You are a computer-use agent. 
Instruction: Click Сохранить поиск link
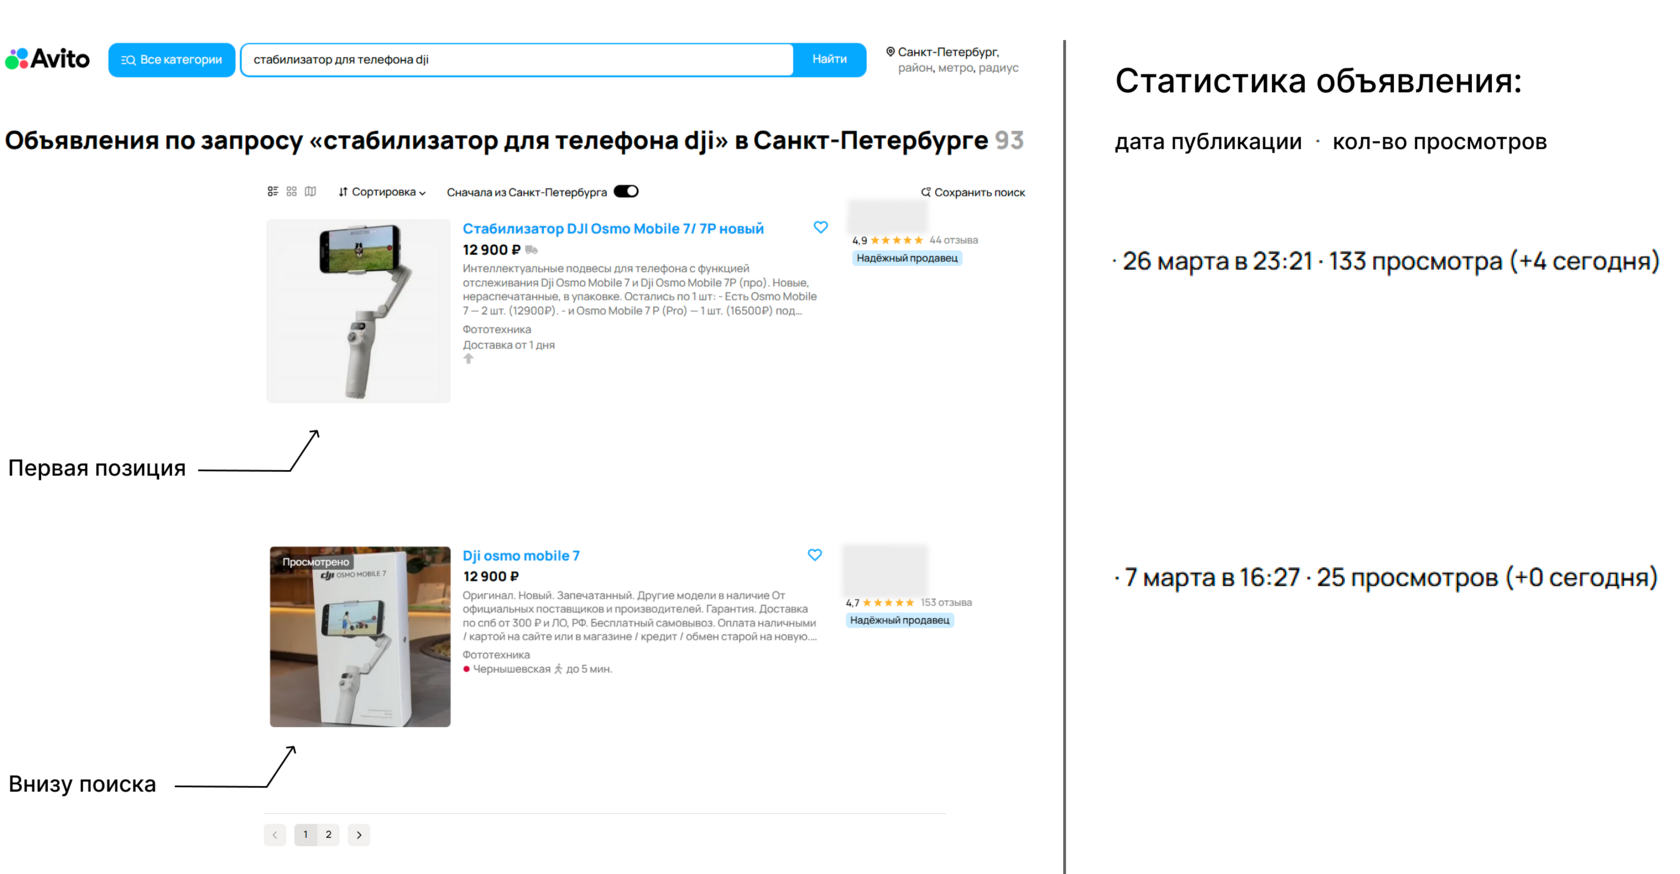(x=979, y=192)
